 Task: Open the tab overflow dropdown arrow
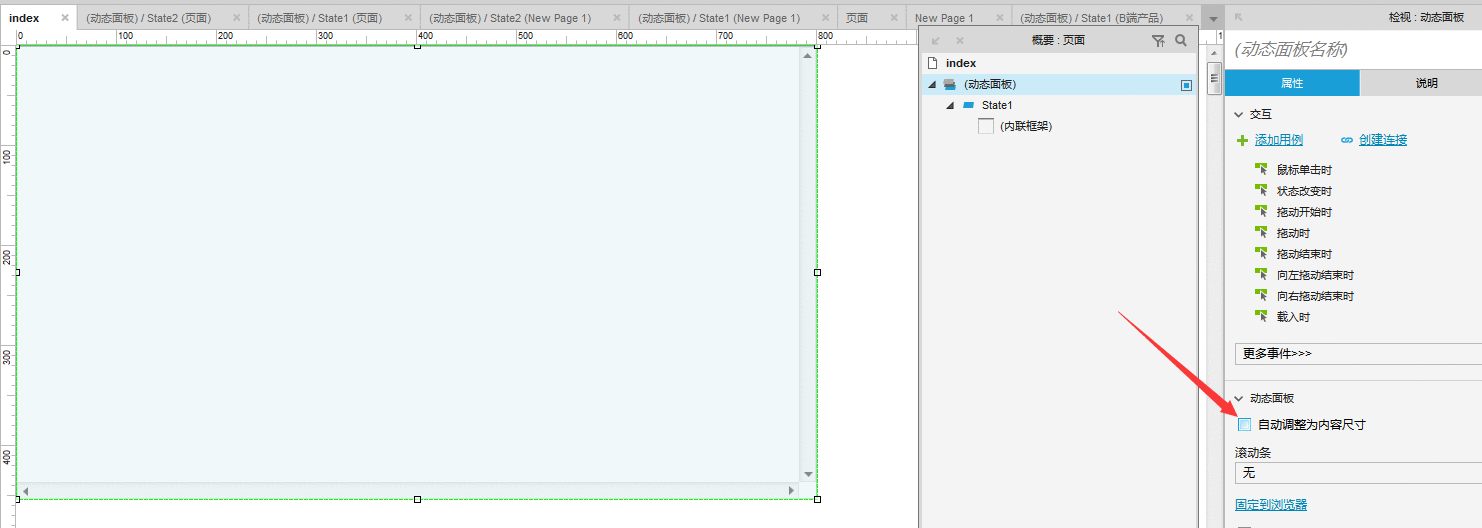1212,19
